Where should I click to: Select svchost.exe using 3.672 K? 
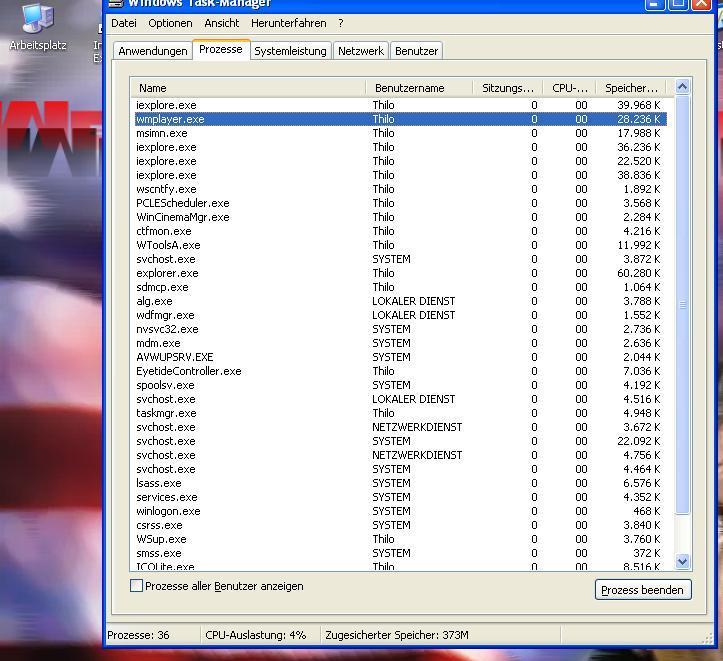point(400,427)
